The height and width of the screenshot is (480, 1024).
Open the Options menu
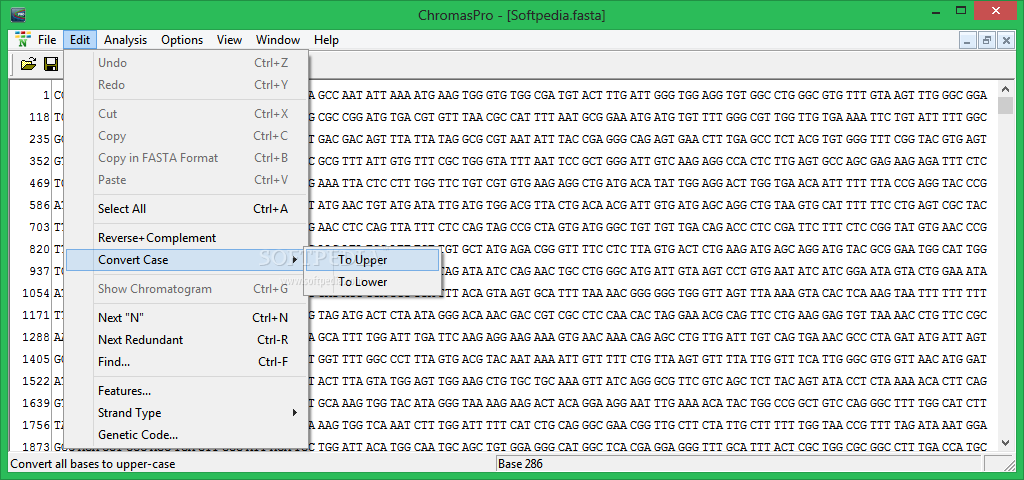tap(182, 40)
